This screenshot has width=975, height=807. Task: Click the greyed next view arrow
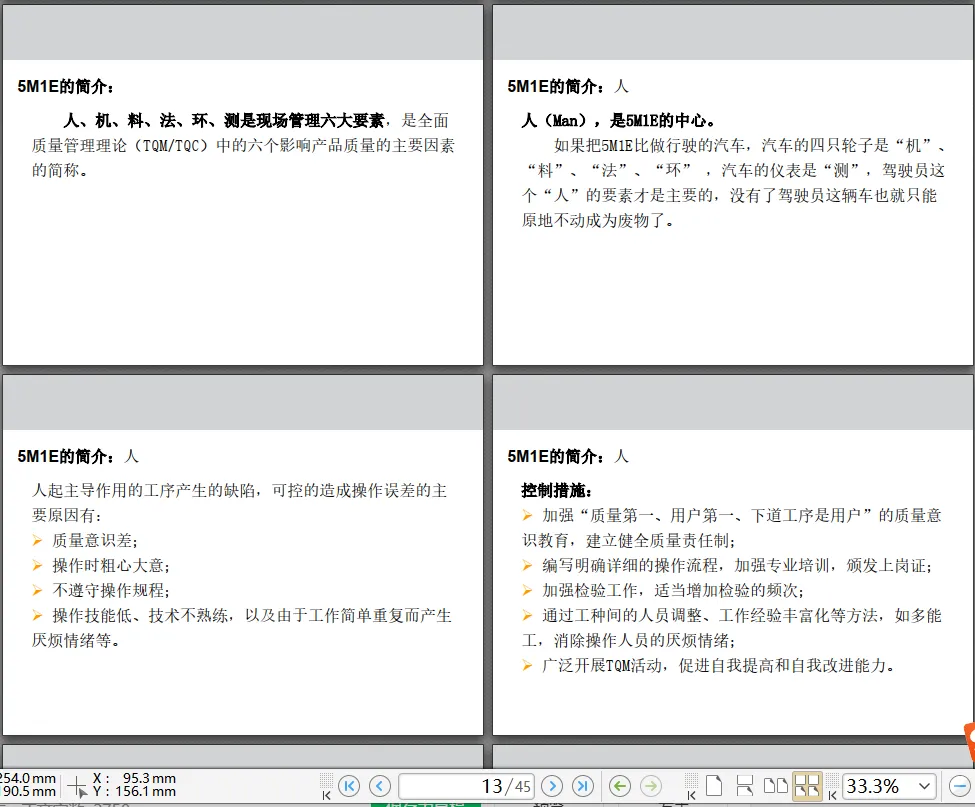pos(650,786)
